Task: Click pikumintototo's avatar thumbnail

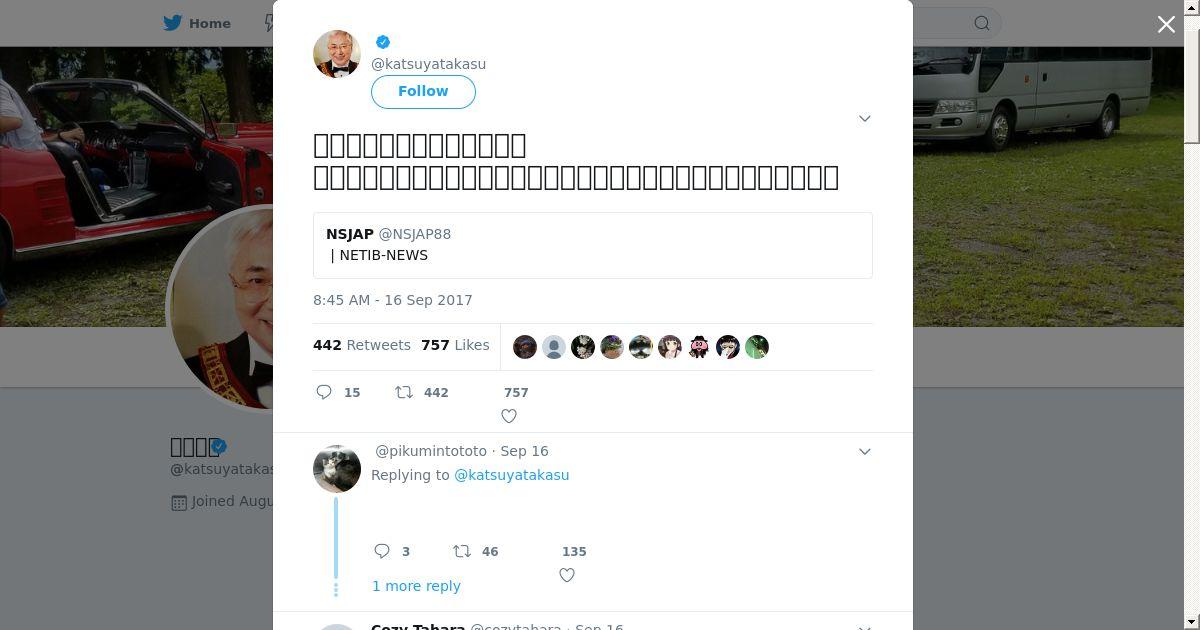Action: coord(337,469)
